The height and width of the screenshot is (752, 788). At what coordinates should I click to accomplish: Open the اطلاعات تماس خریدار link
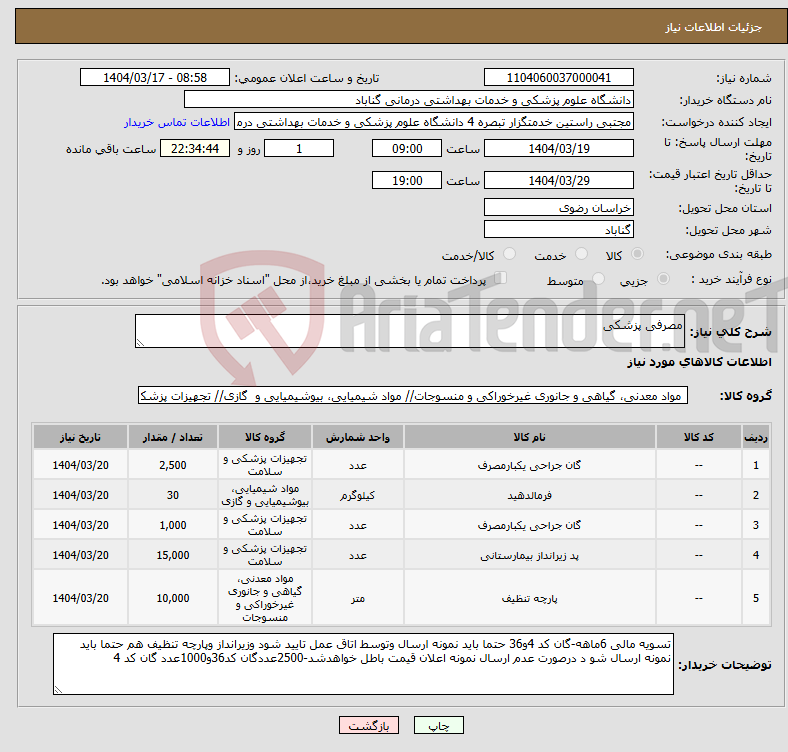click(177, 122)
